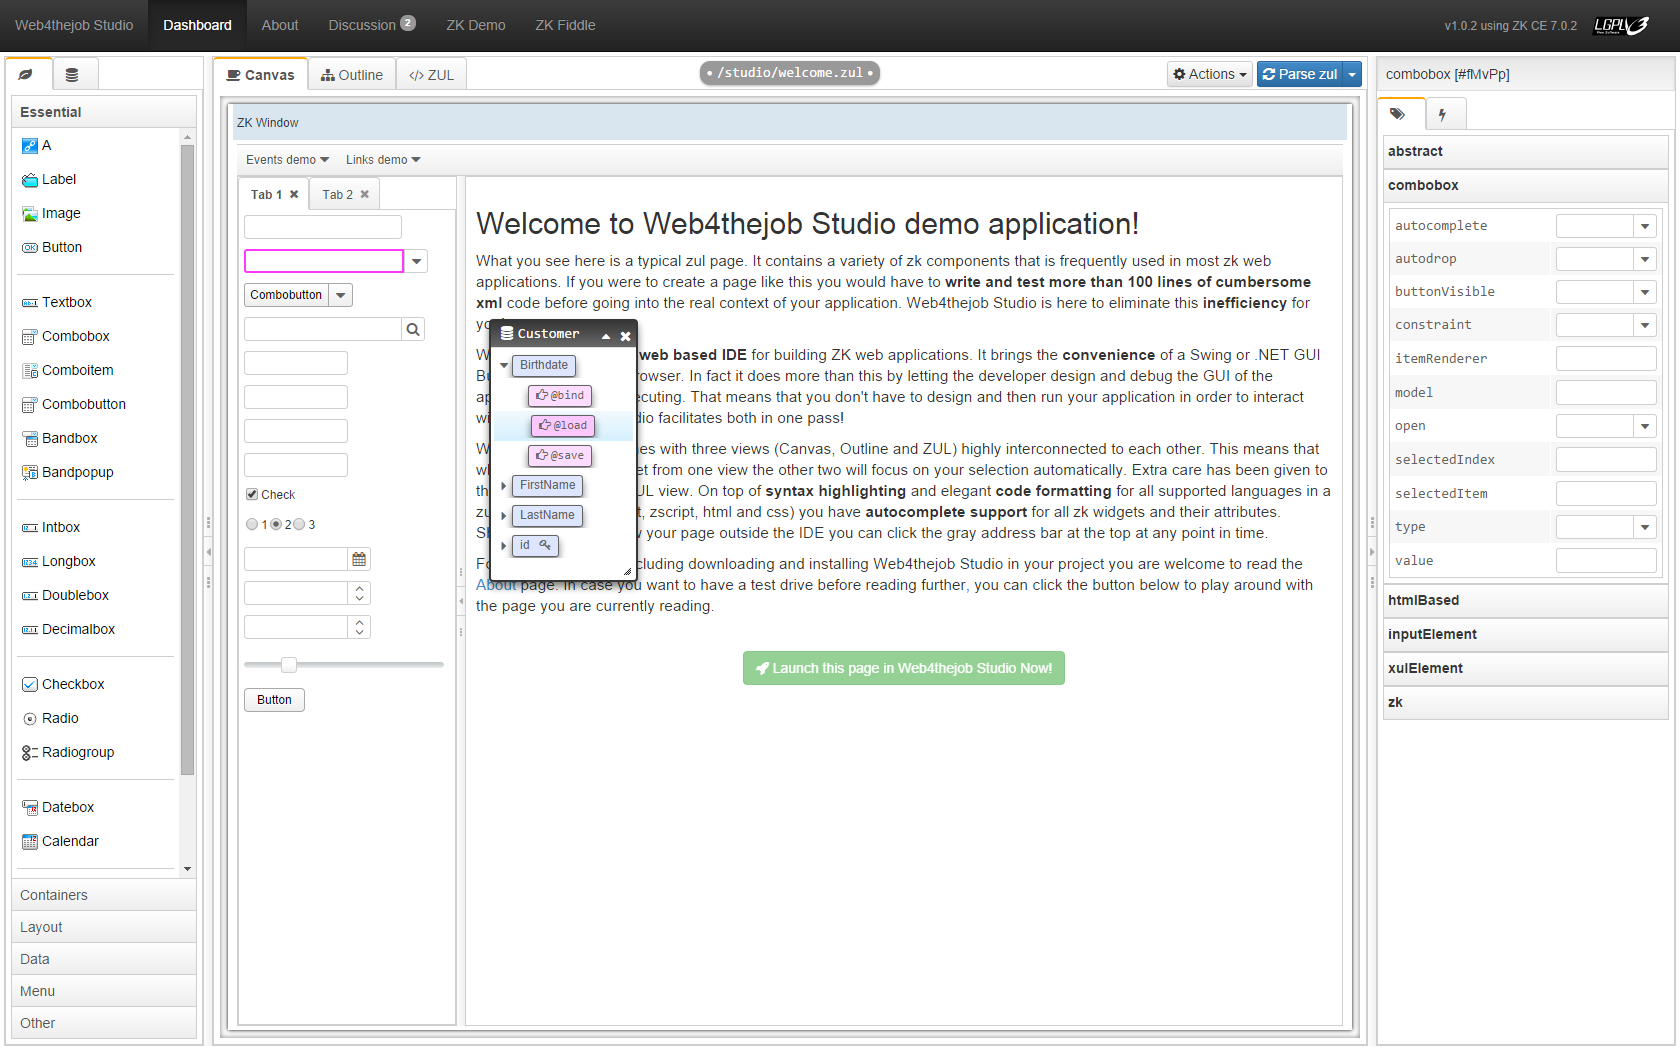Pick the Label widget from palette

click(x=49, y=180)
